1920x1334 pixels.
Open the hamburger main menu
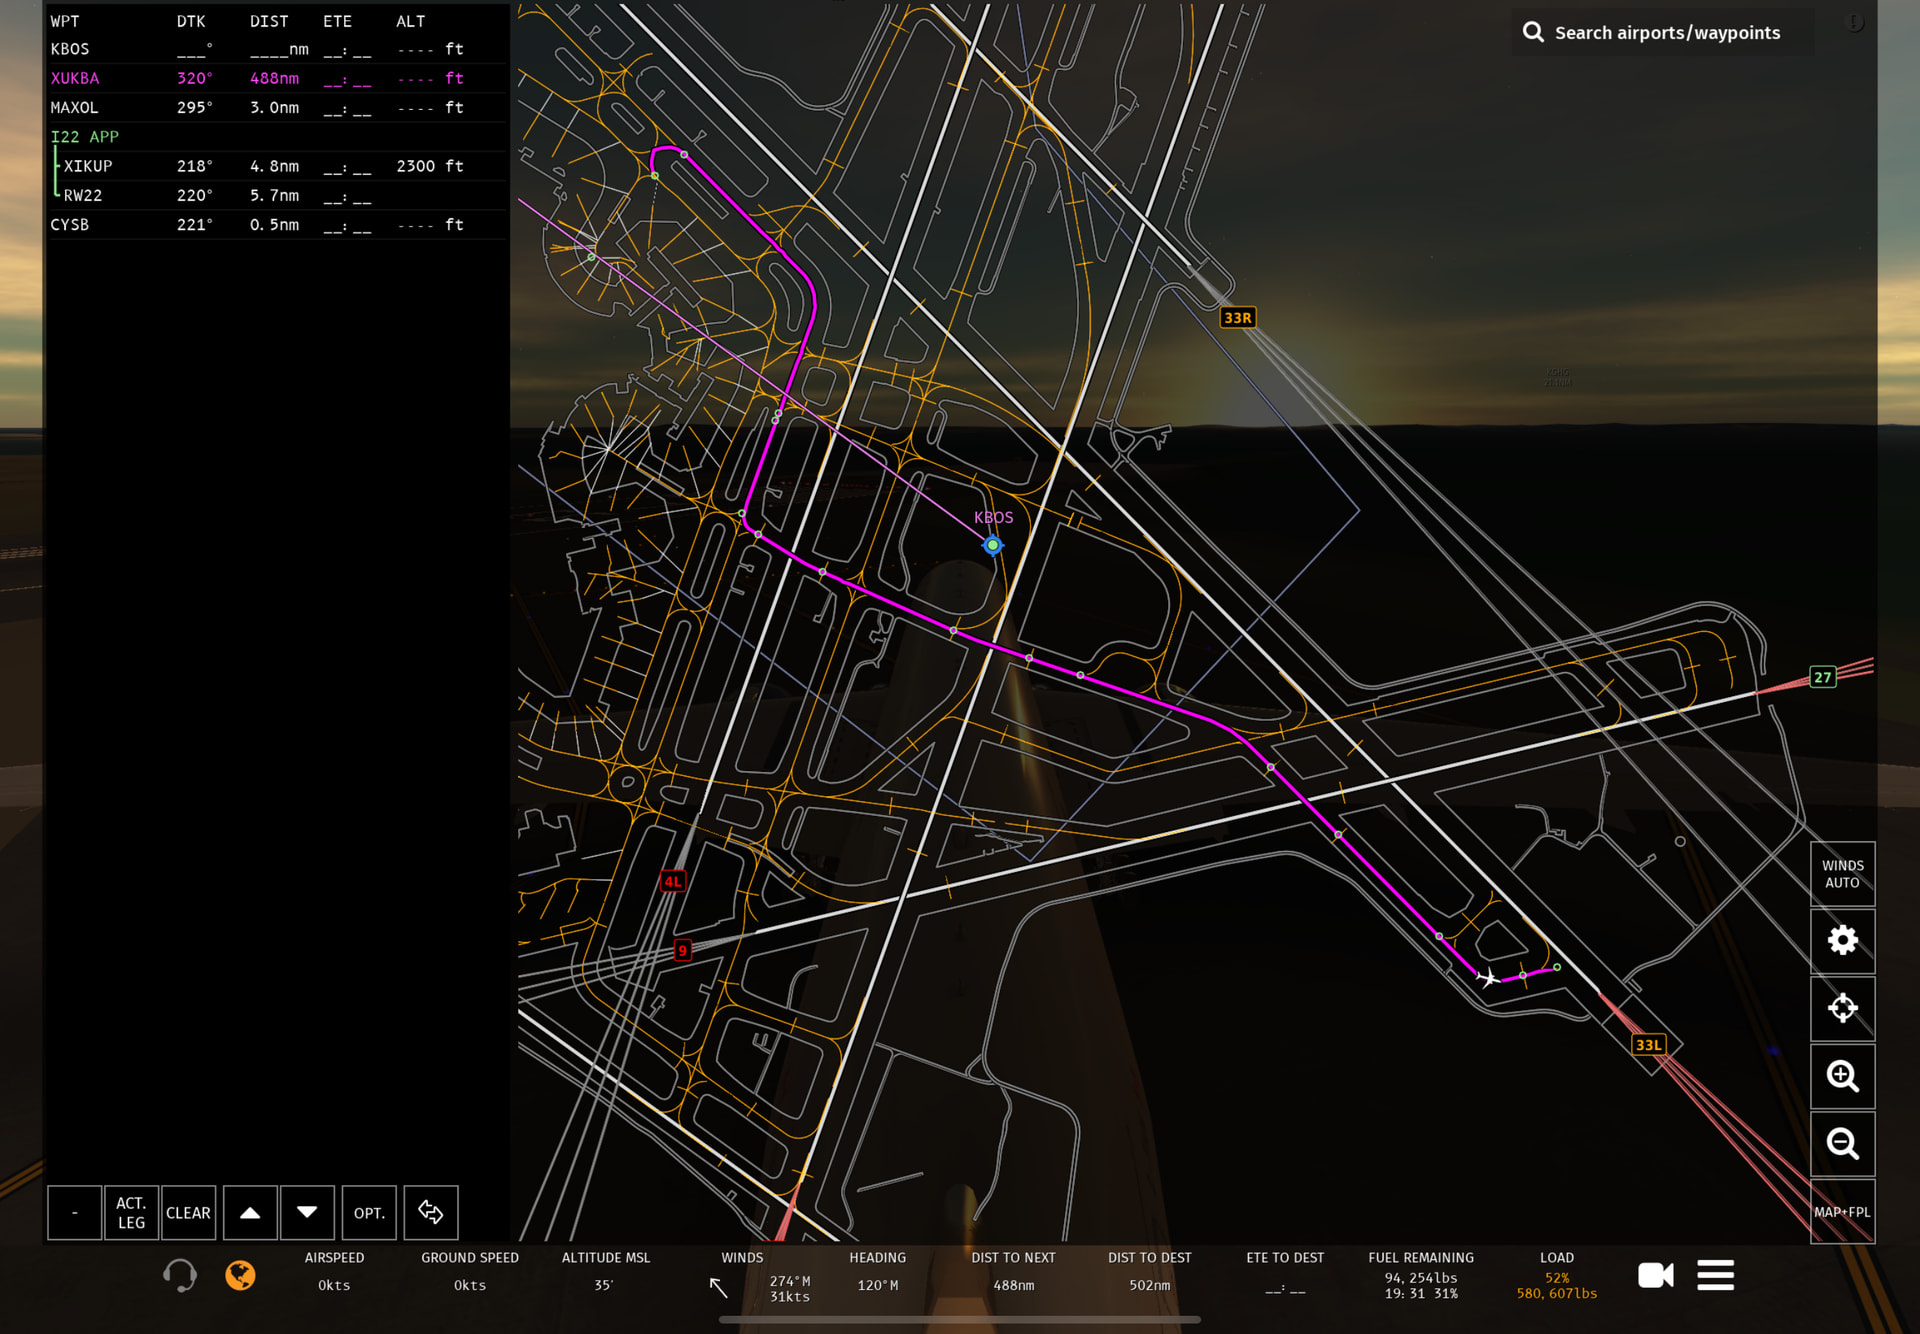tap(1715, 1275)
